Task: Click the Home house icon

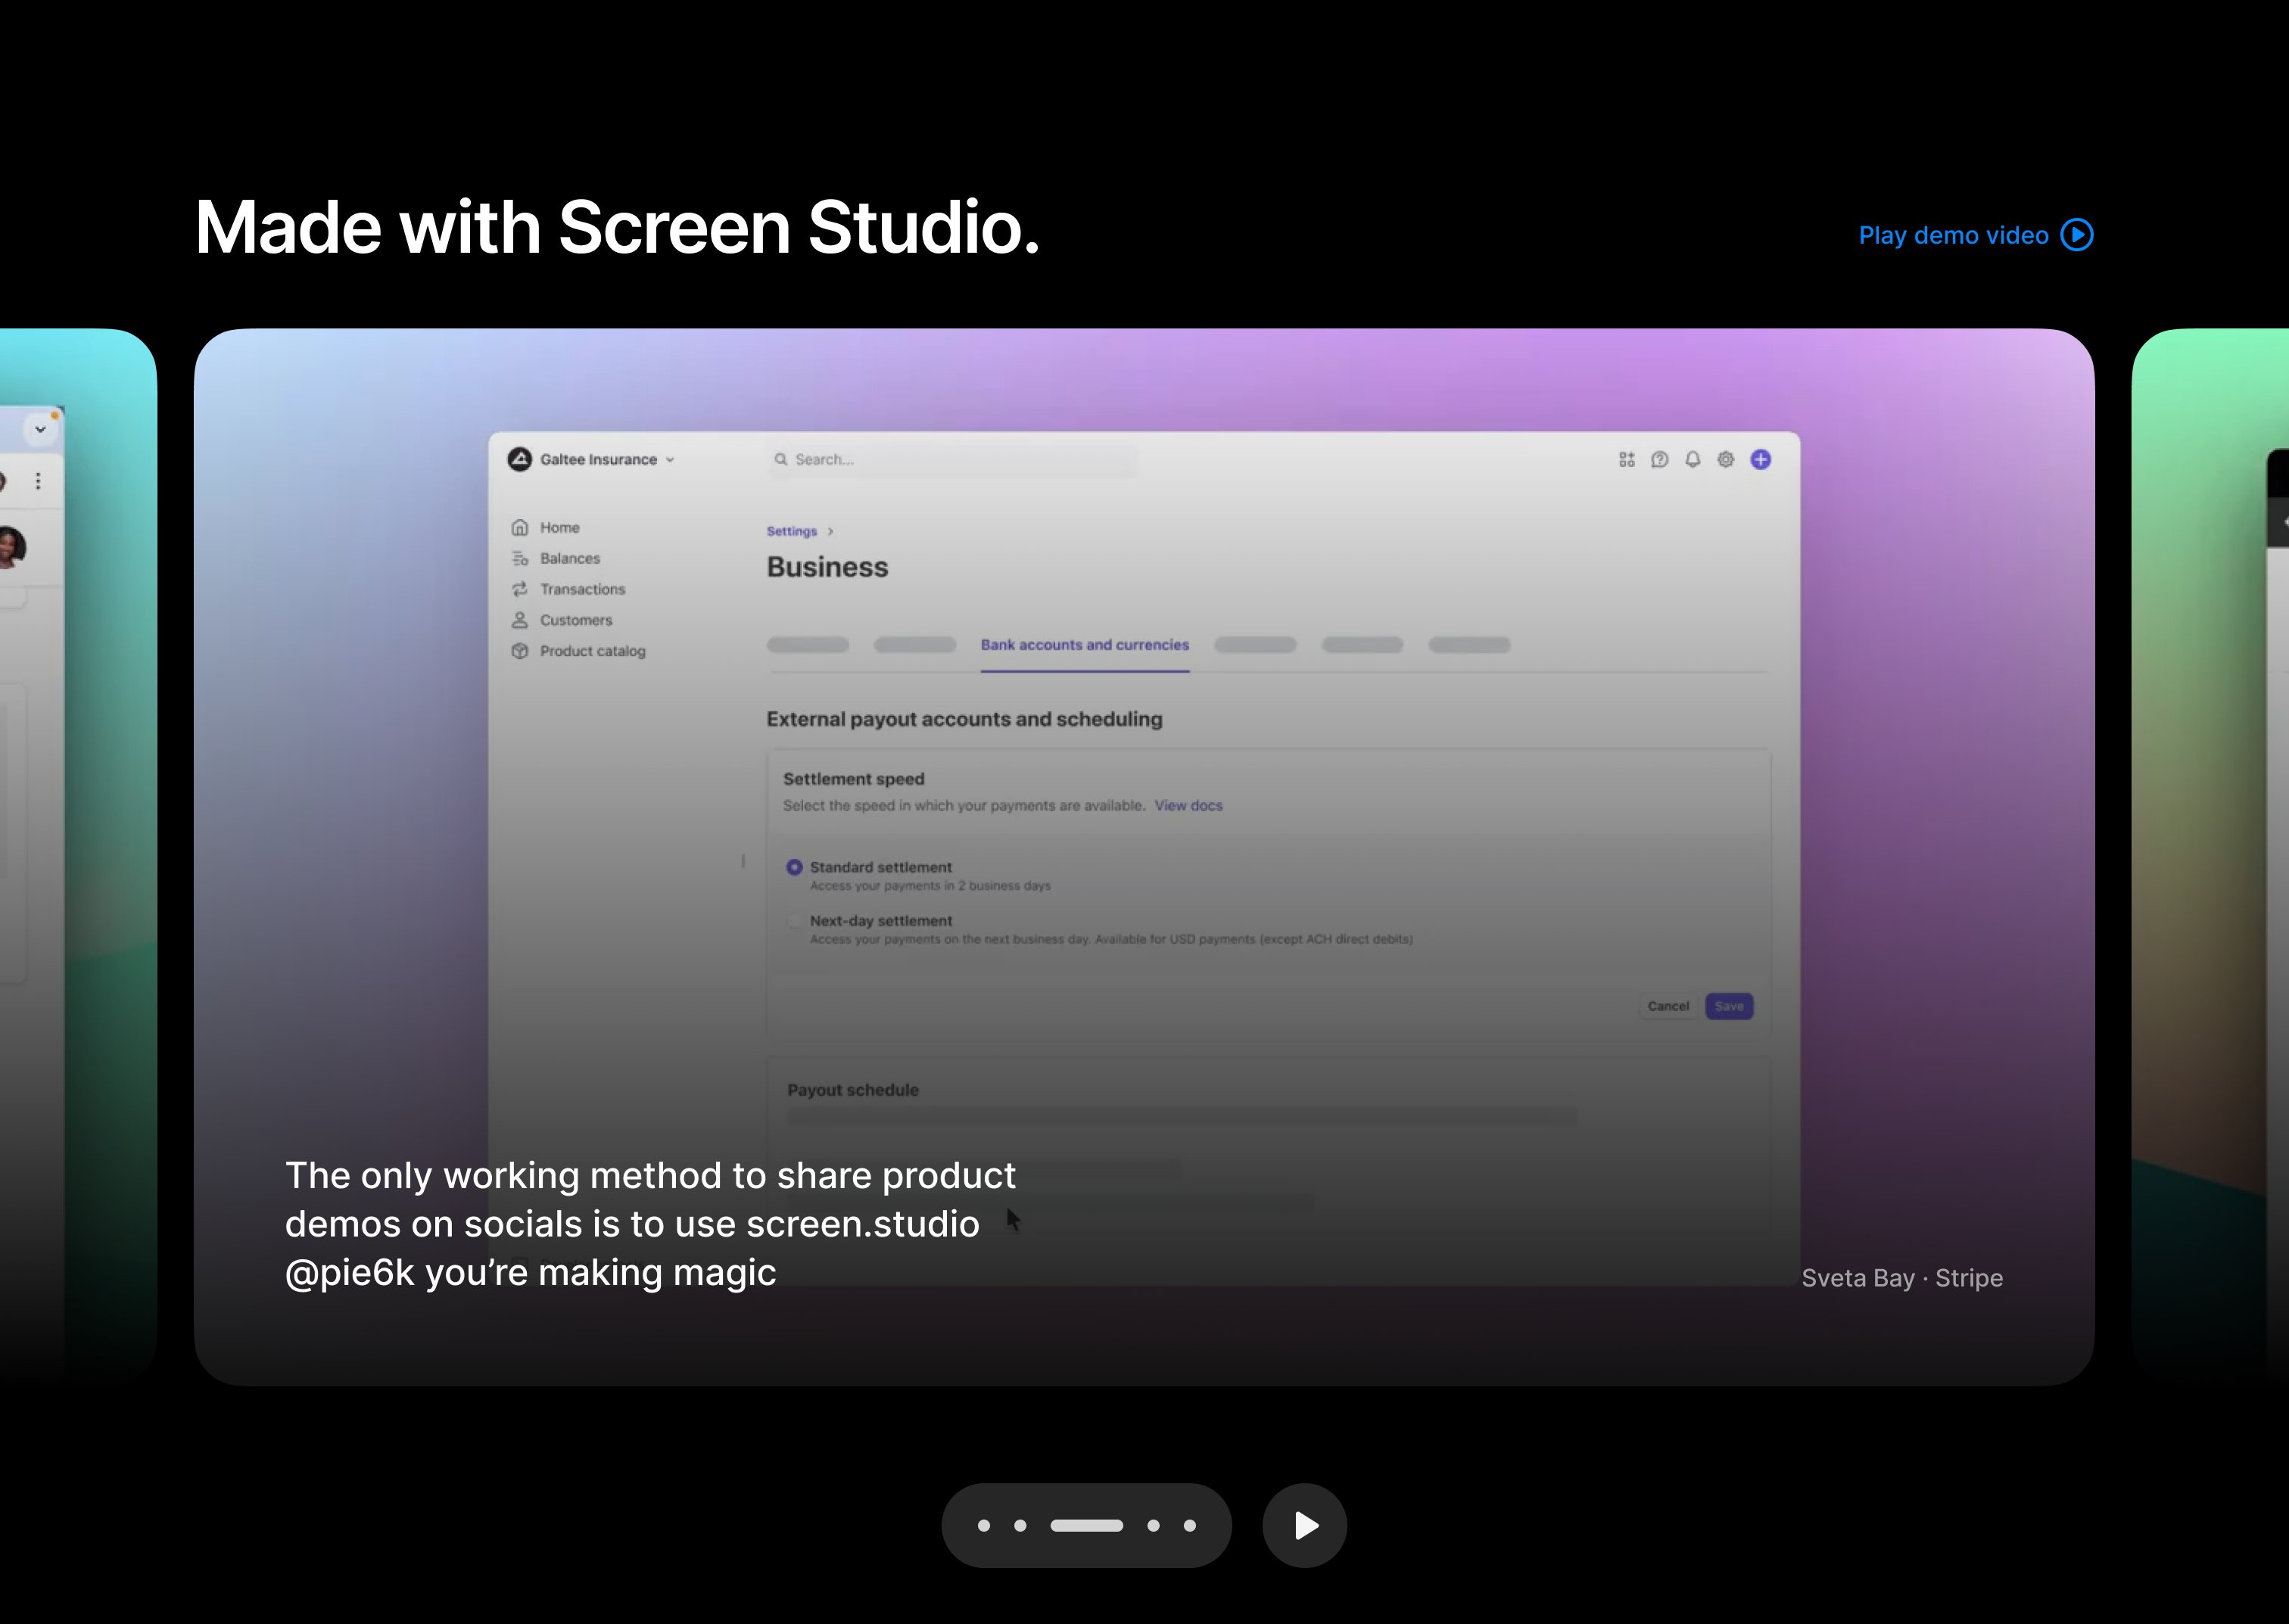Action: click(519, 527)
